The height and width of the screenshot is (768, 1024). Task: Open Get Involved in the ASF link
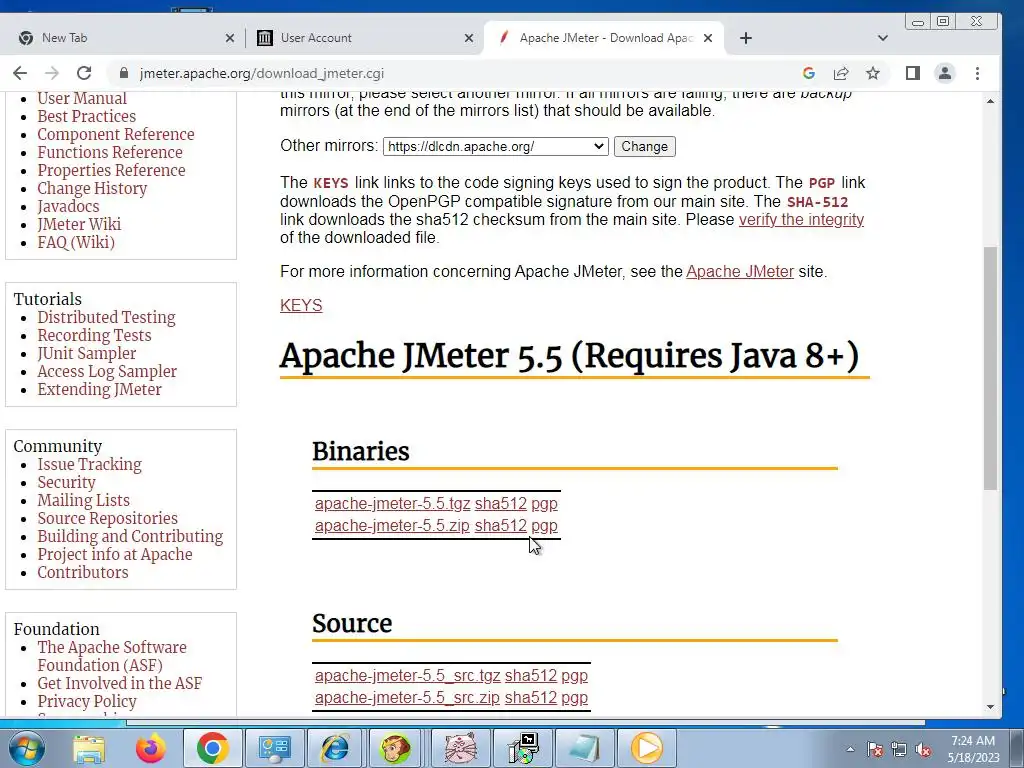click(120, 683)
